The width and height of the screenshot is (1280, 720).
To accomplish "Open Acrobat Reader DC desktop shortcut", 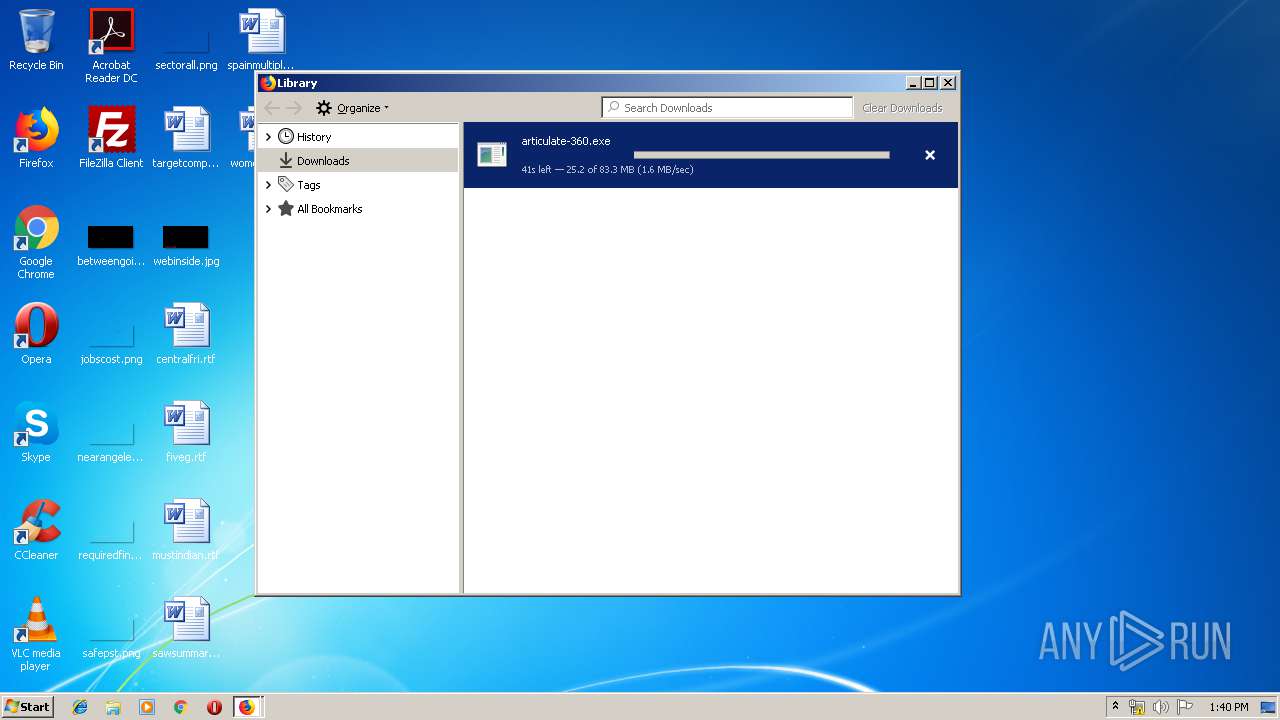I will pyautogui.click(x=111, y=46).
